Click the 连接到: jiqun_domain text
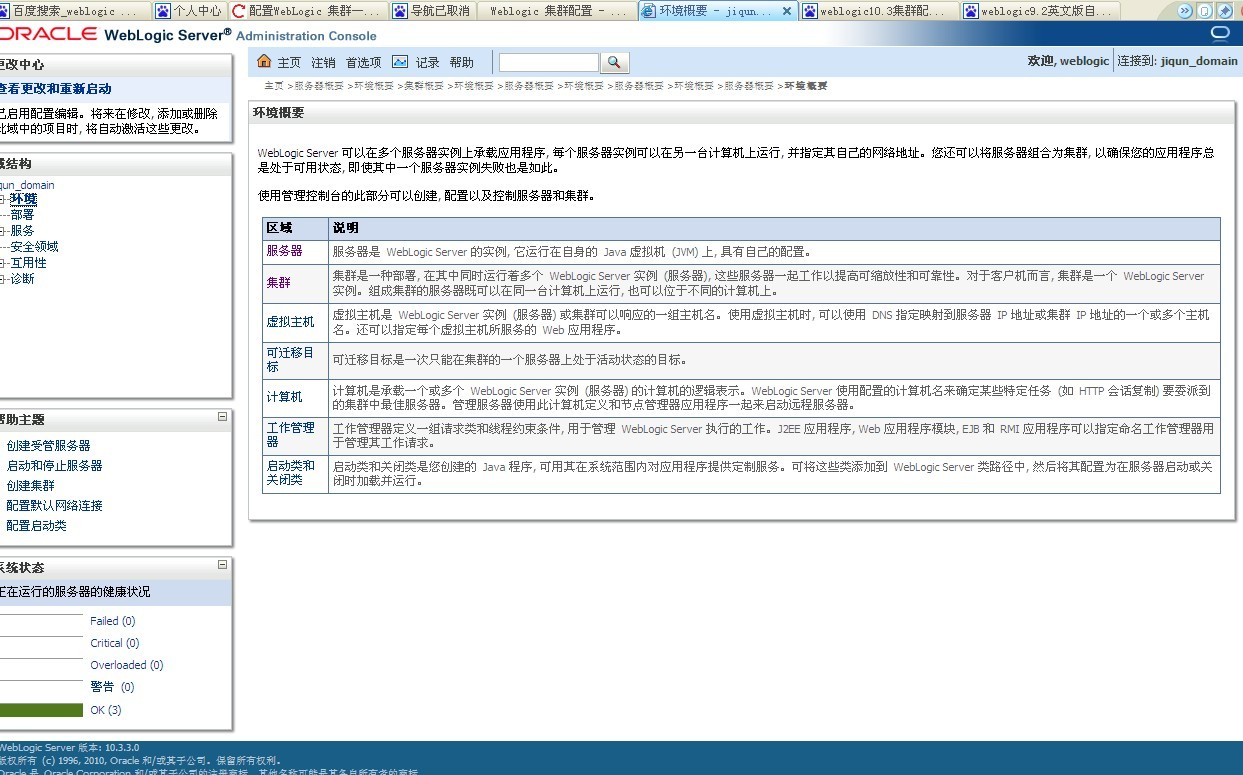 1177,61
